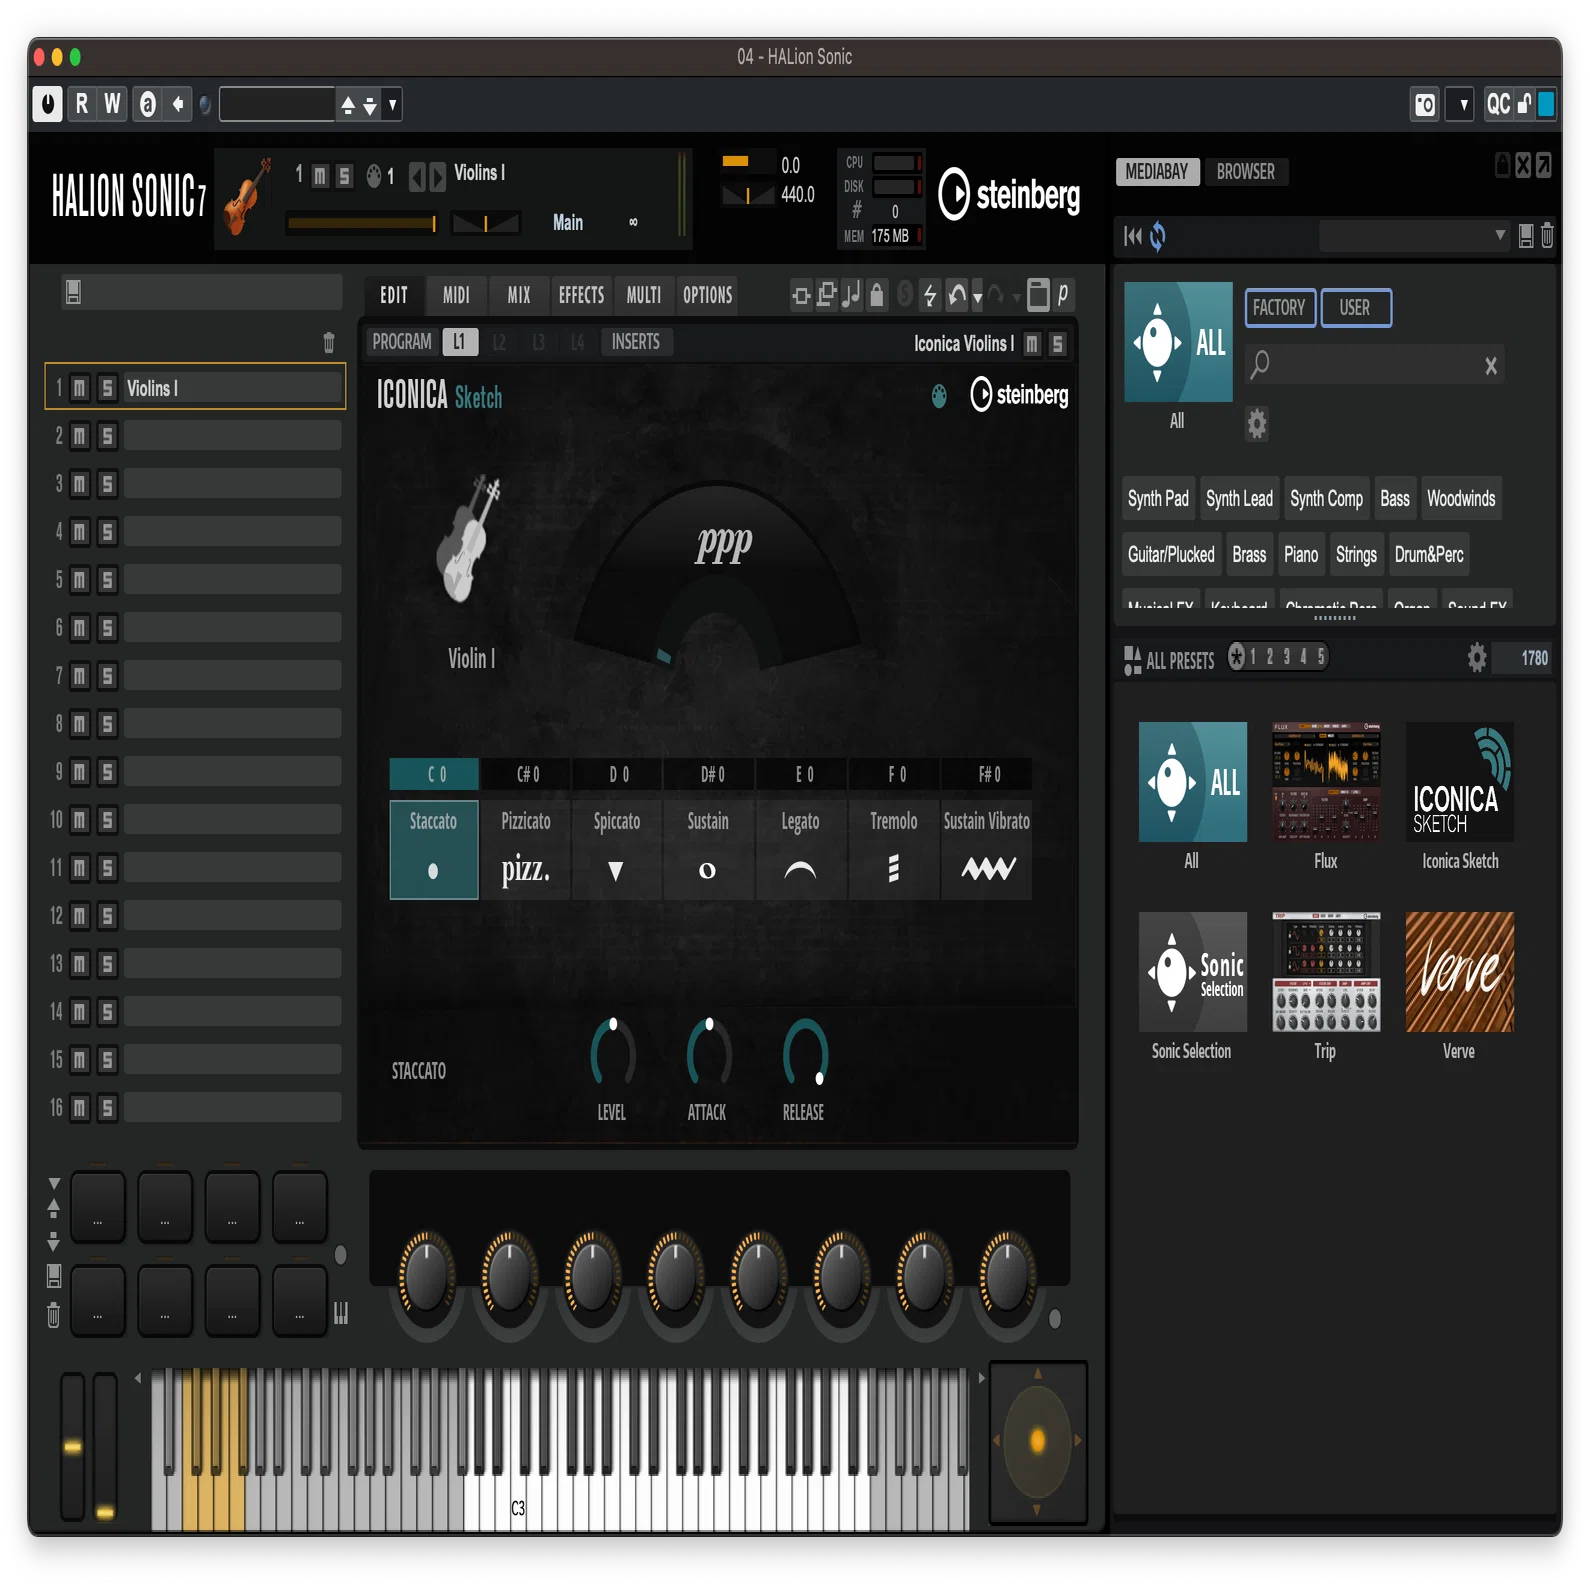1590x1590 pixels.
Task: Switch to the MIX tab
Action: tap(519, 295)
